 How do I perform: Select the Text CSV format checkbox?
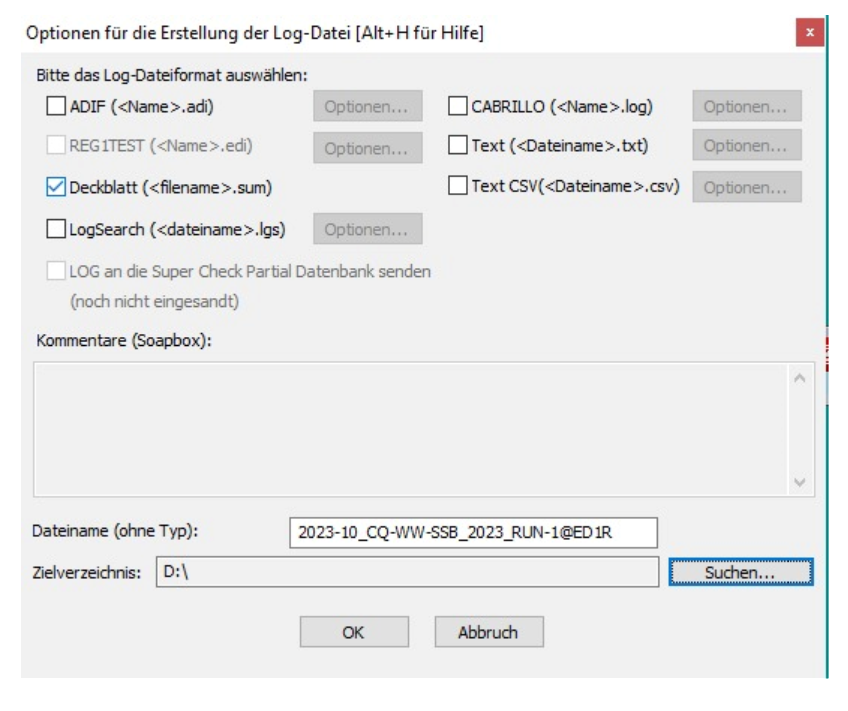pyautogui.click(x=458, y=186)
